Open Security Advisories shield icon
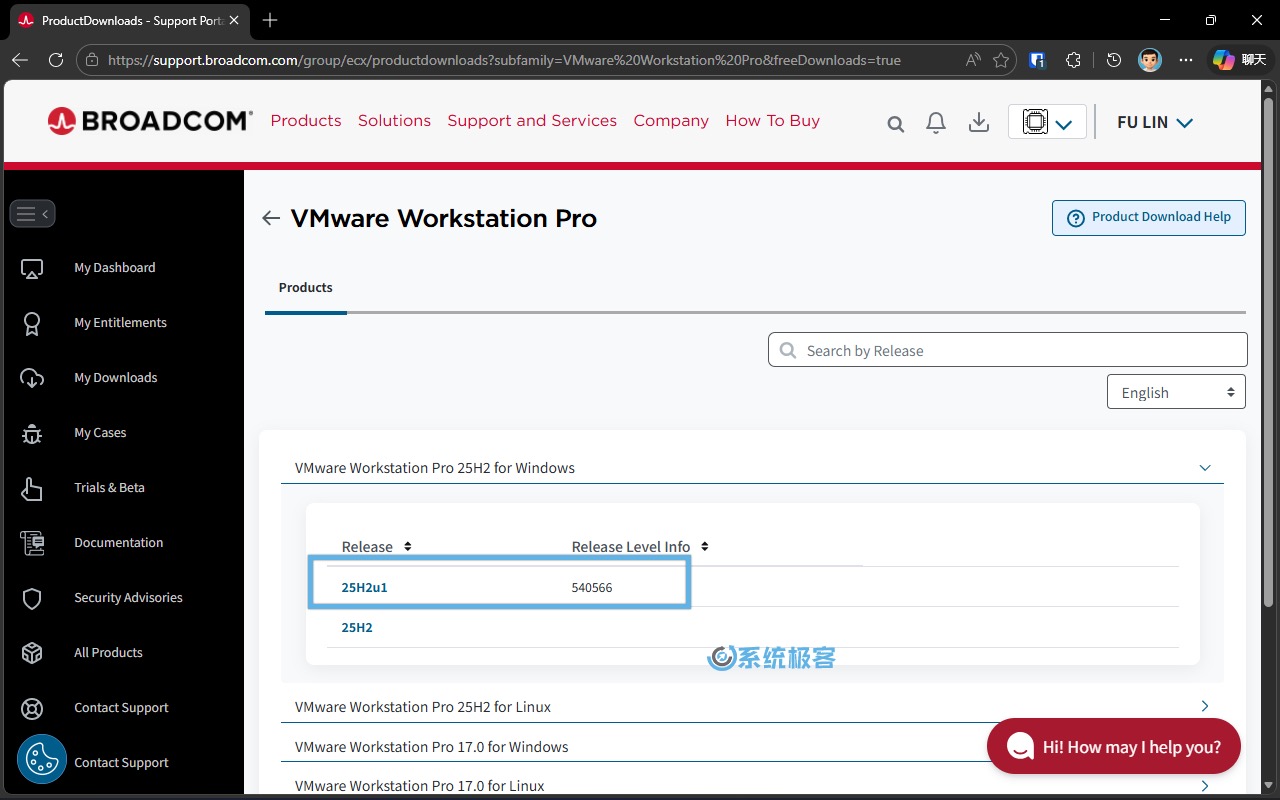1280x800 pixels. pos(32,598)
